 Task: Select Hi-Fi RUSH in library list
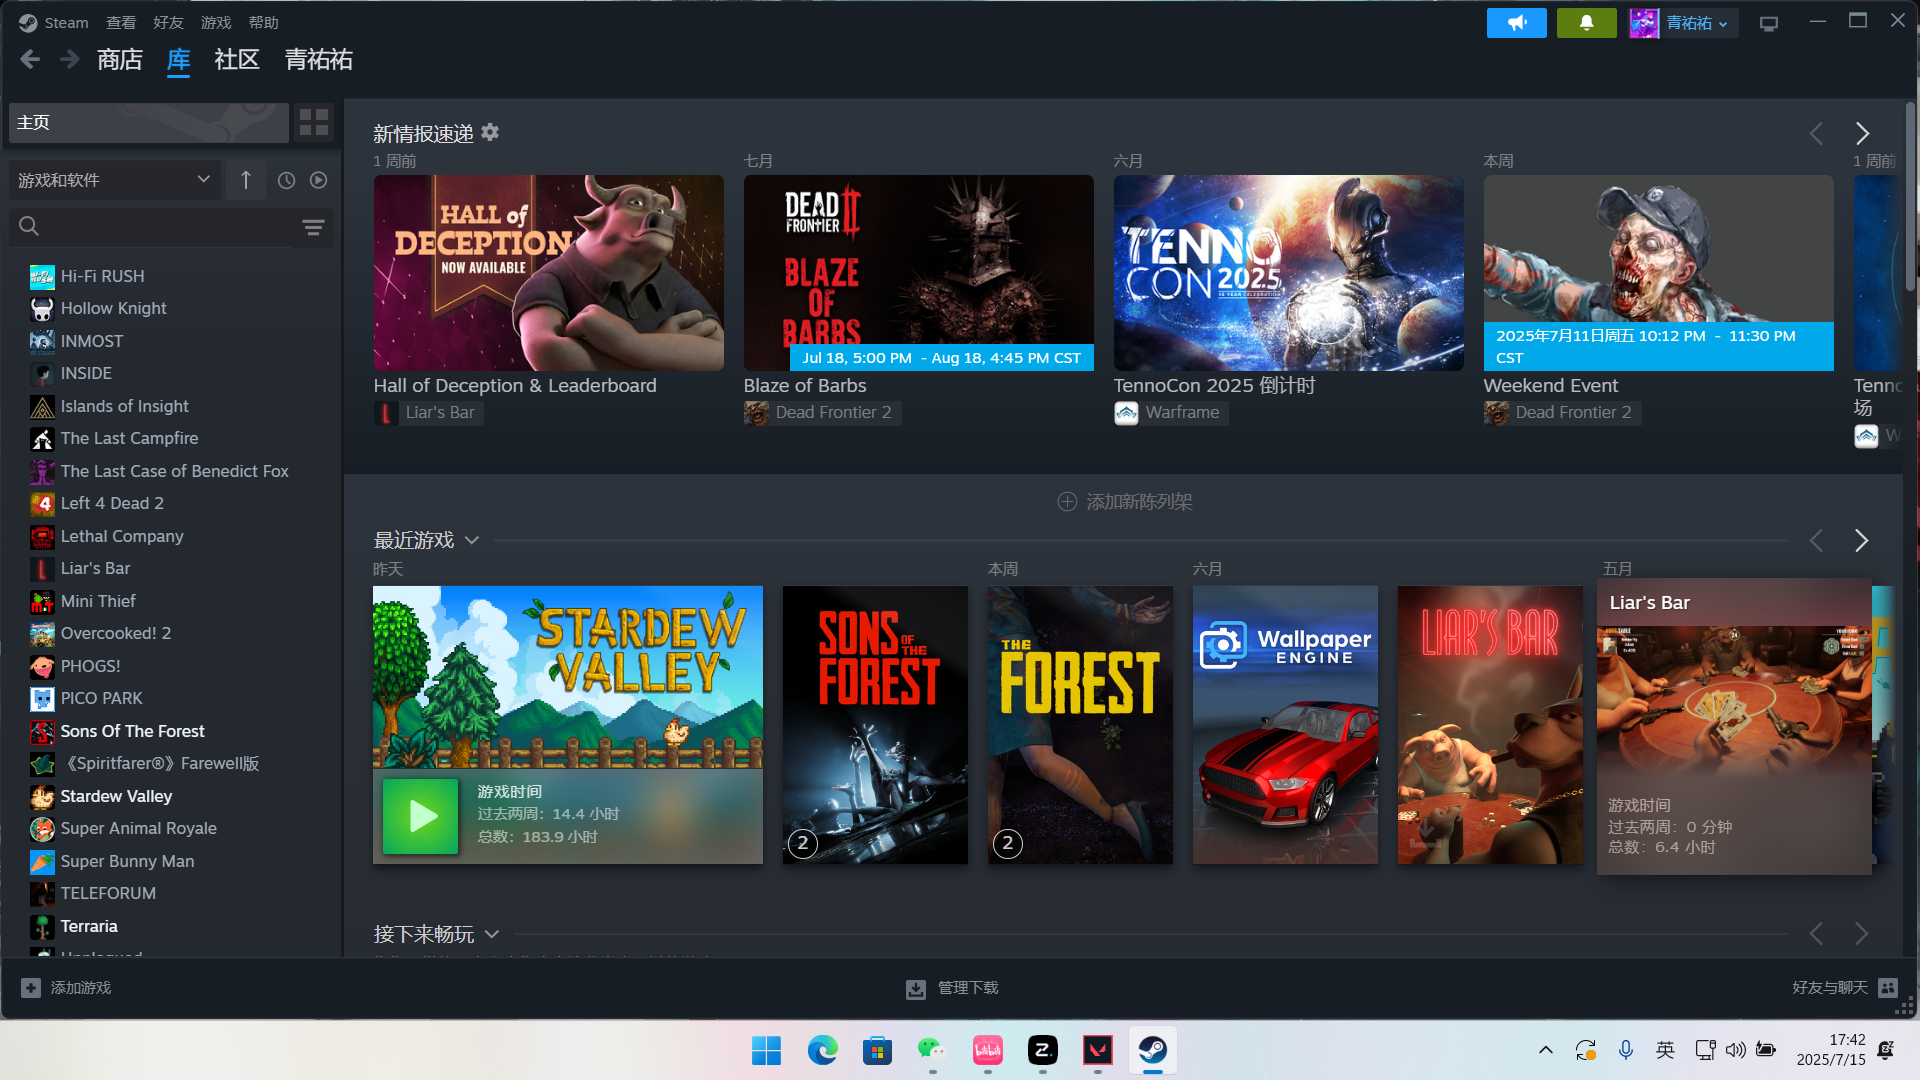[102, 277]
